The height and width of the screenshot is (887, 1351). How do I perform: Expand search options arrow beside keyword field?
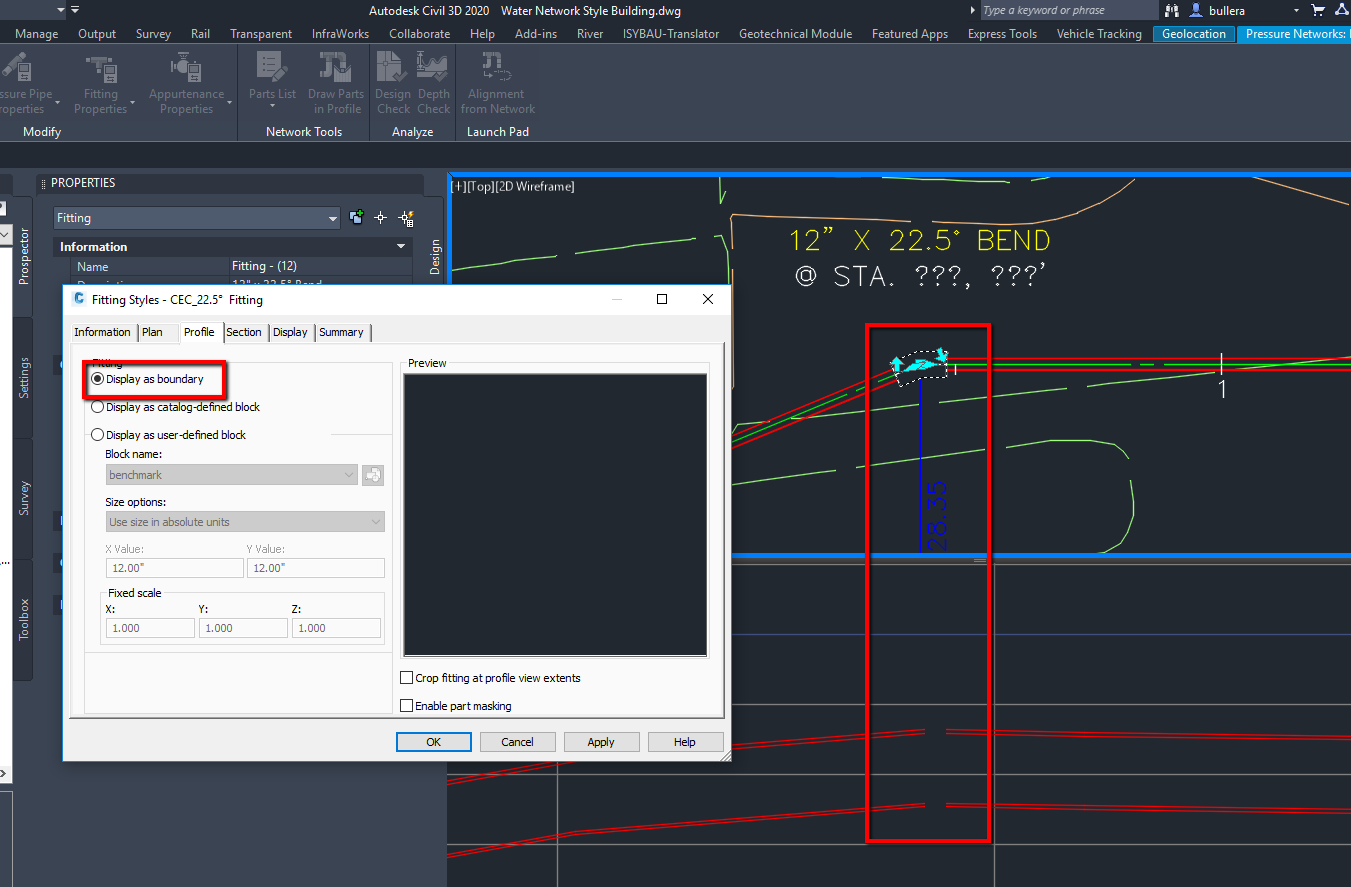974,10
